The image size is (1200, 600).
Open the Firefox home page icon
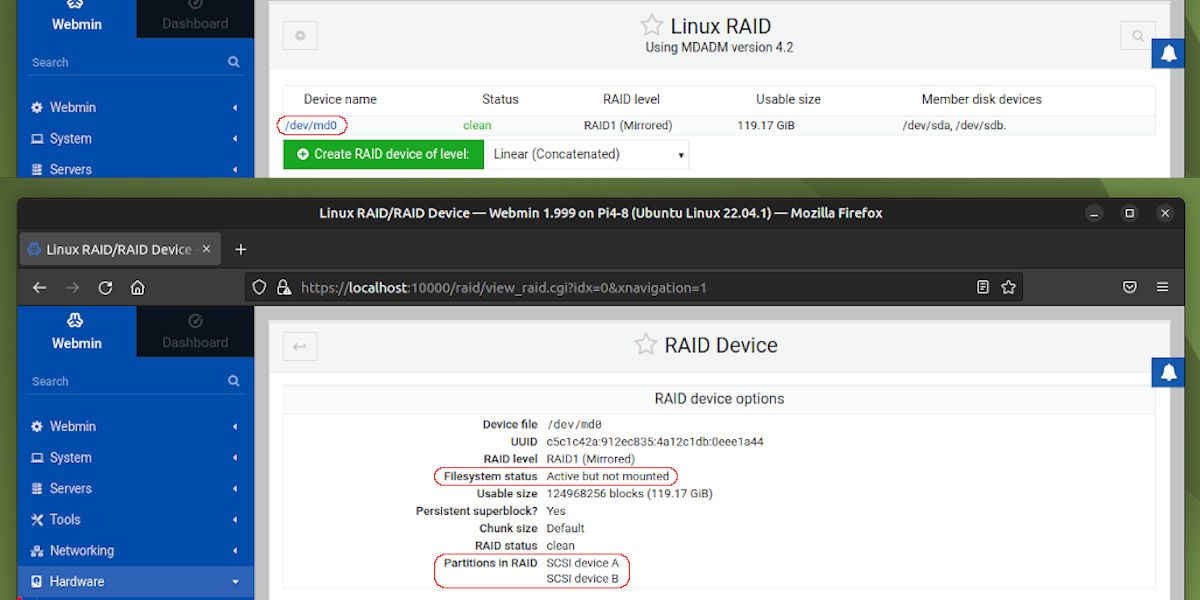tap(137, 287)
